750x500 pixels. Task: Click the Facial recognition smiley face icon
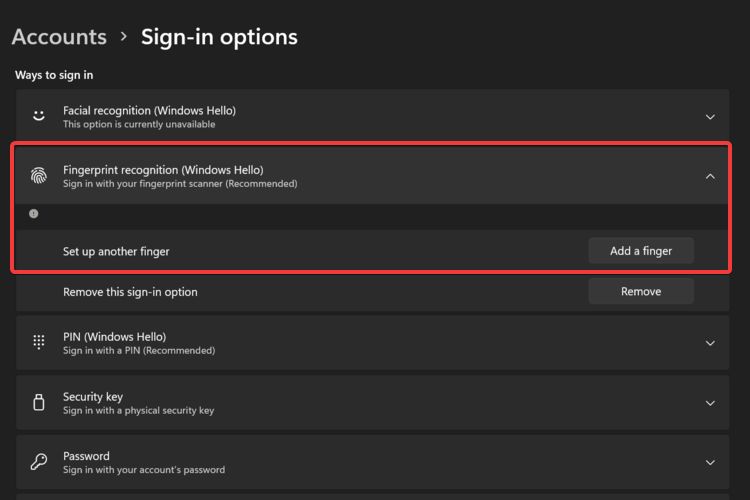click(x=39, y=116)
